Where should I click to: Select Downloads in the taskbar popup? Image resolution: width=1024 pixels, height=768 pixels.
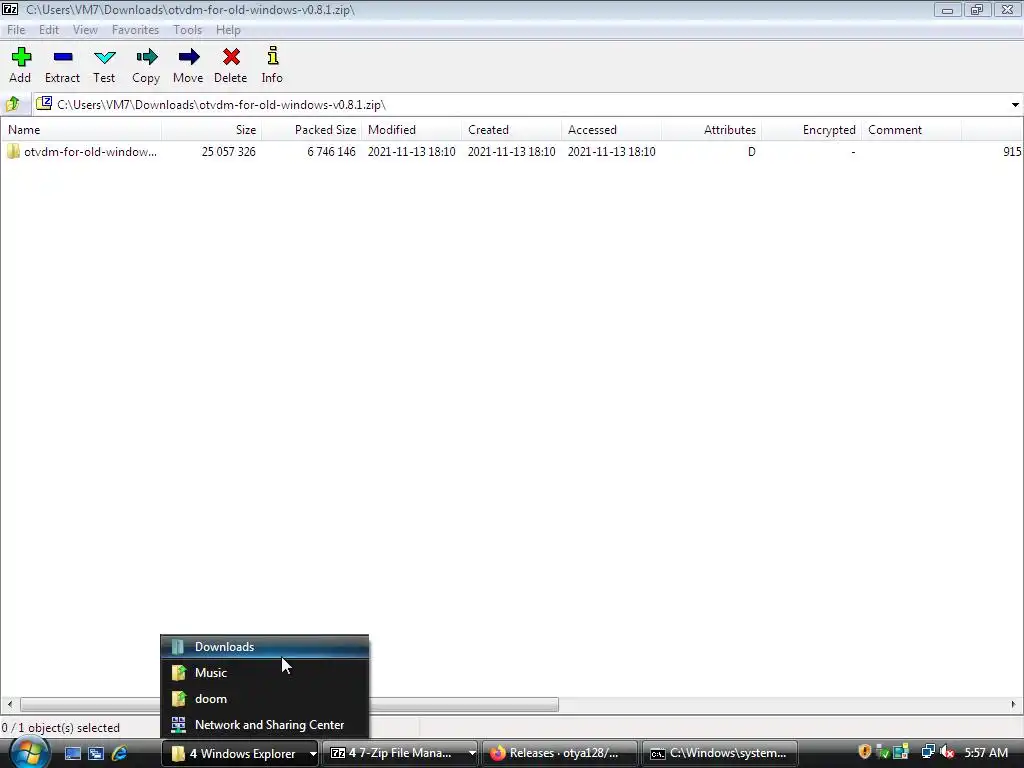(x=264, y=647)
